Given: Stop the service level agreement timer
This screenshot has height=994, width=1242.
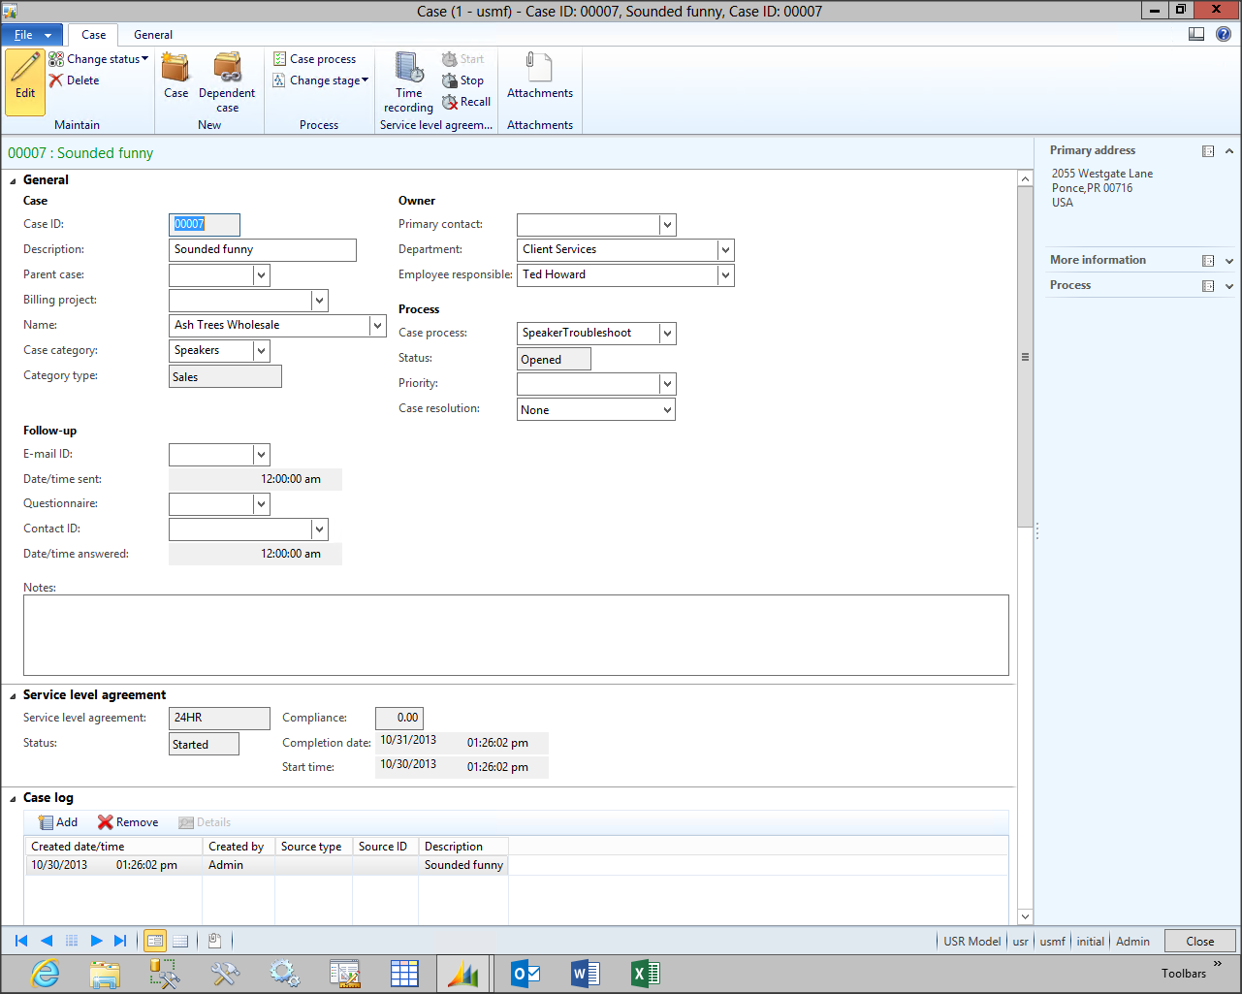Looking at the screenshot, I should coord(463,81).
